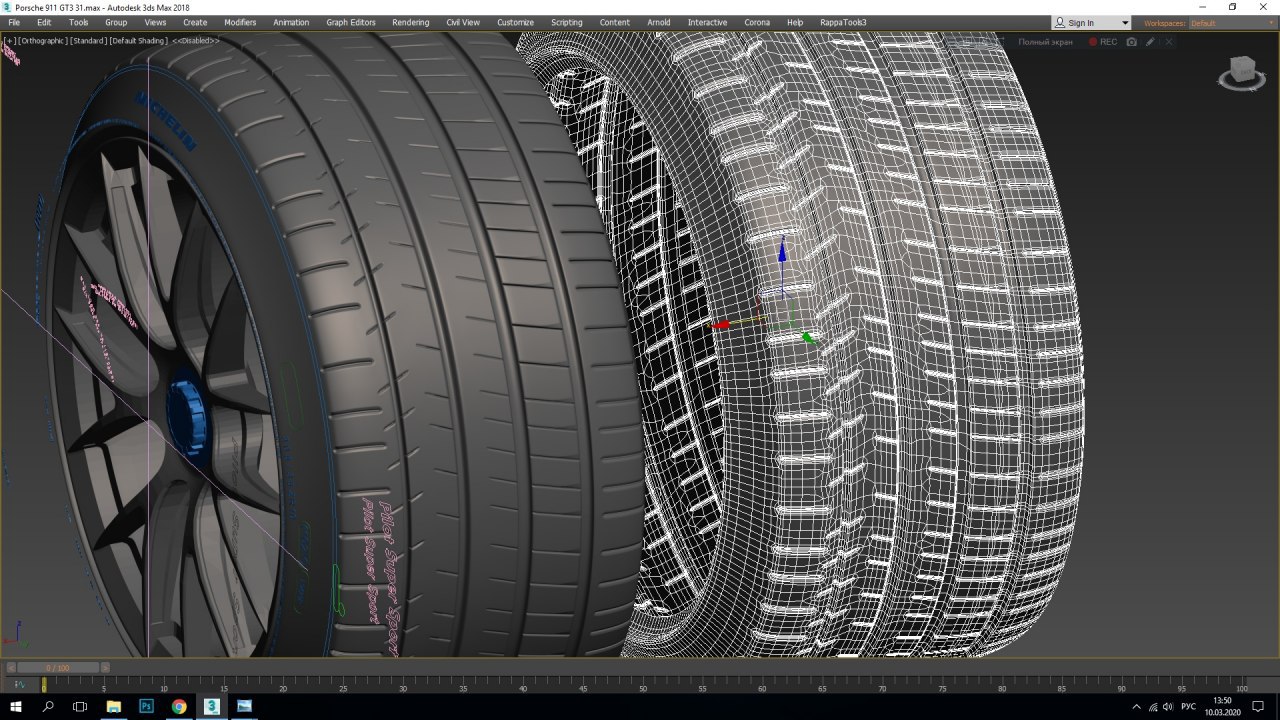
Task: Switch the РУС input language indicator
Action: 1189,707
